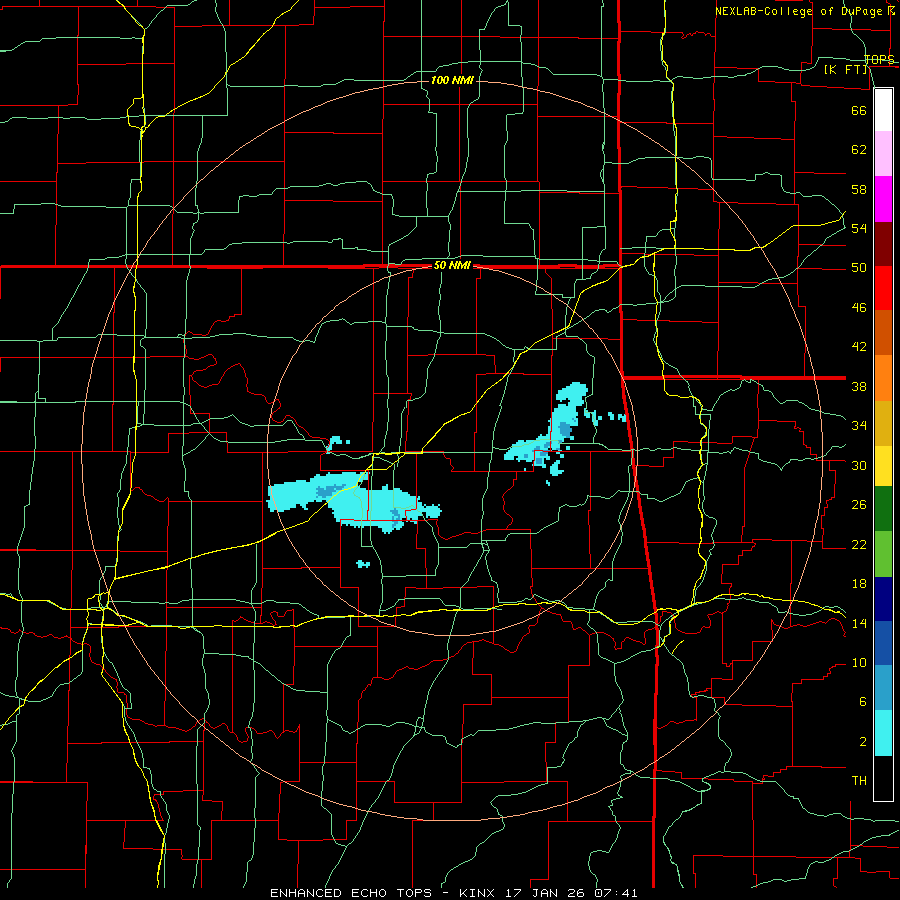900x900 pixels.
Task: Select the dark red (maroon) legend block
Action: coord(883,244)
